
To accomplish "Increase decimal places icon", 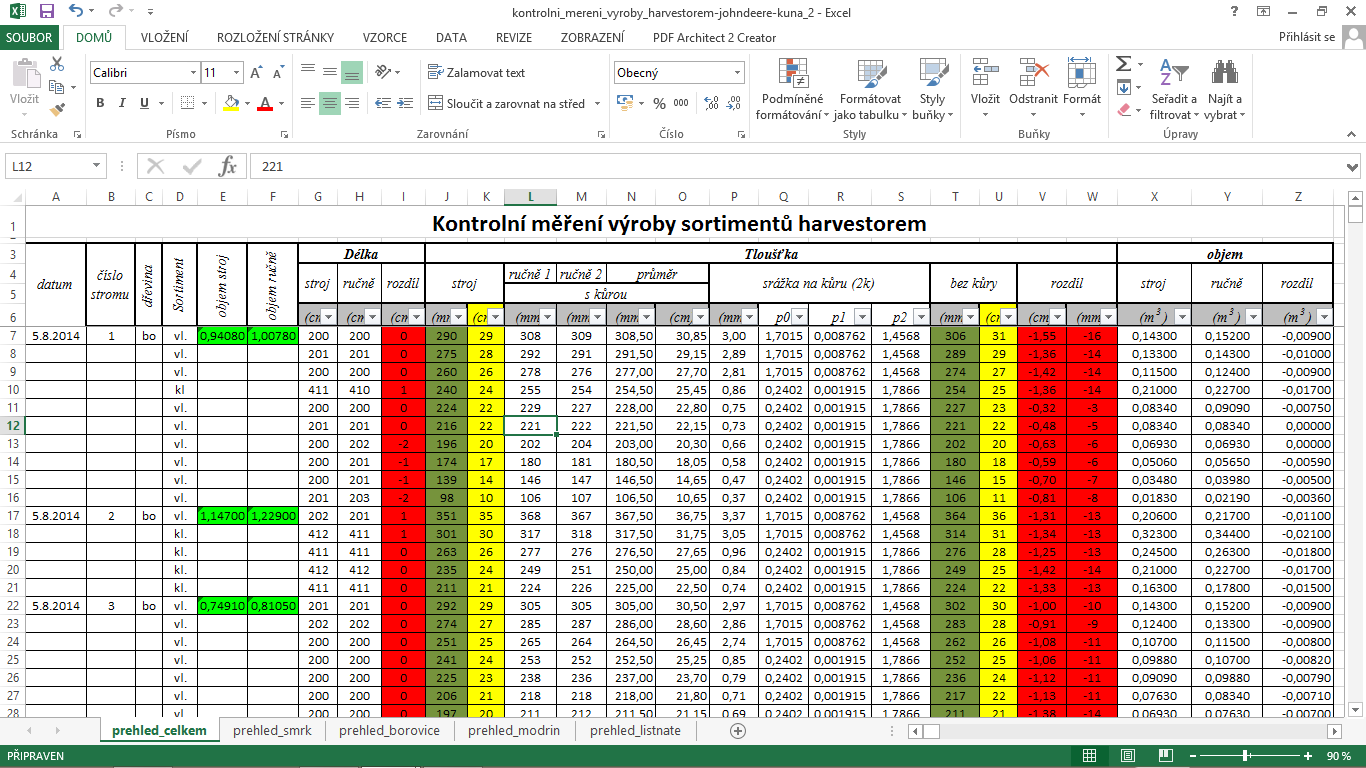I will (712, 103).
